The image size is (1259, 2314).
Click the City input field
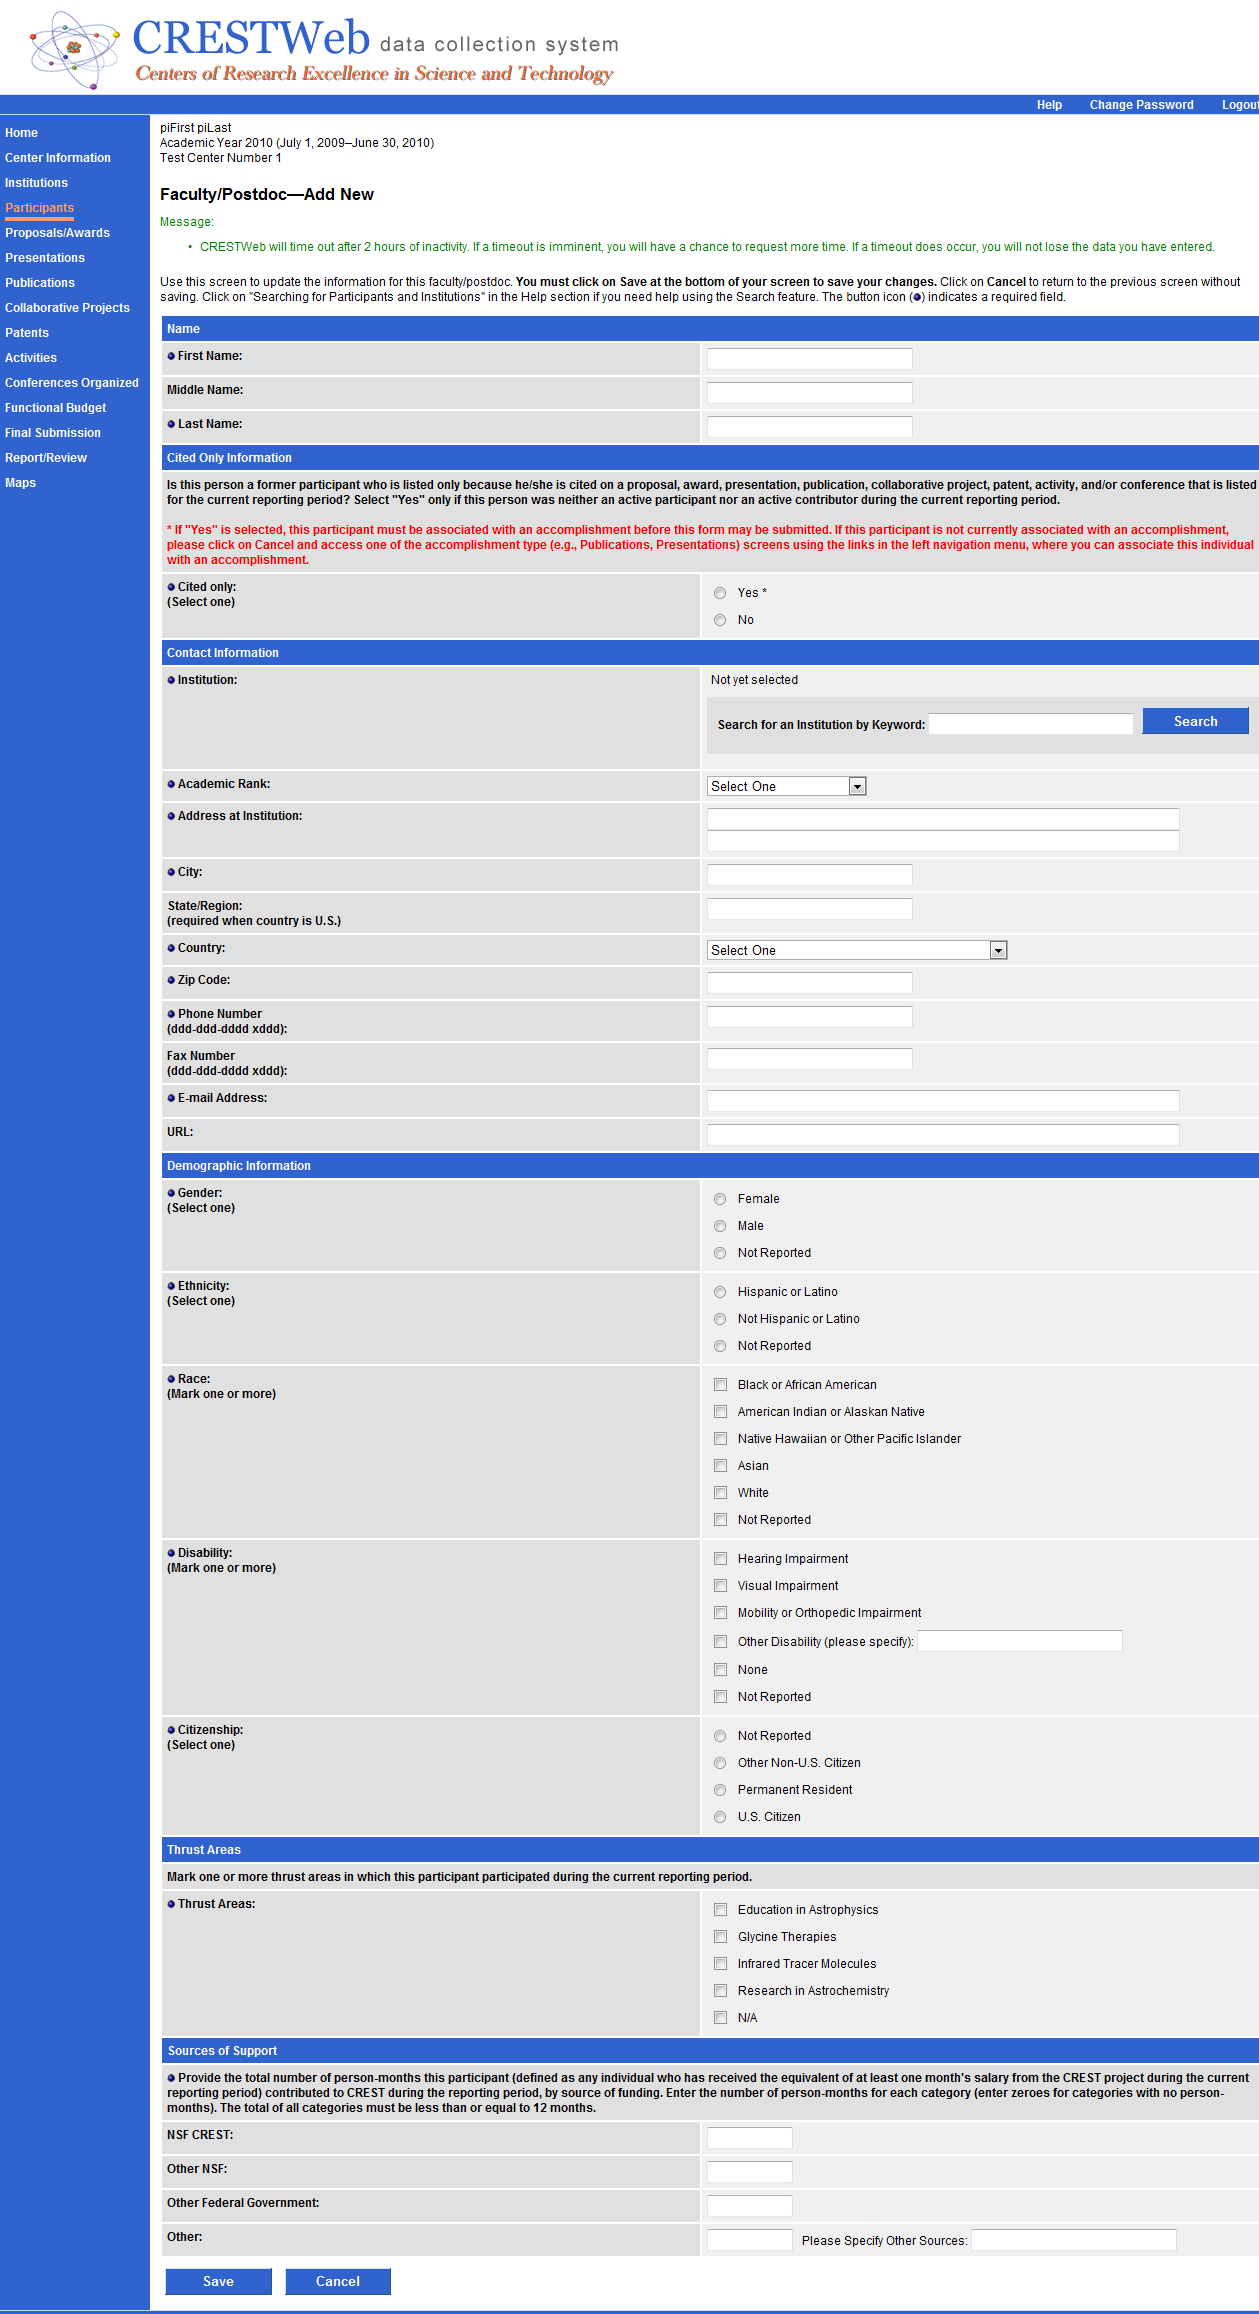(809, 875)
